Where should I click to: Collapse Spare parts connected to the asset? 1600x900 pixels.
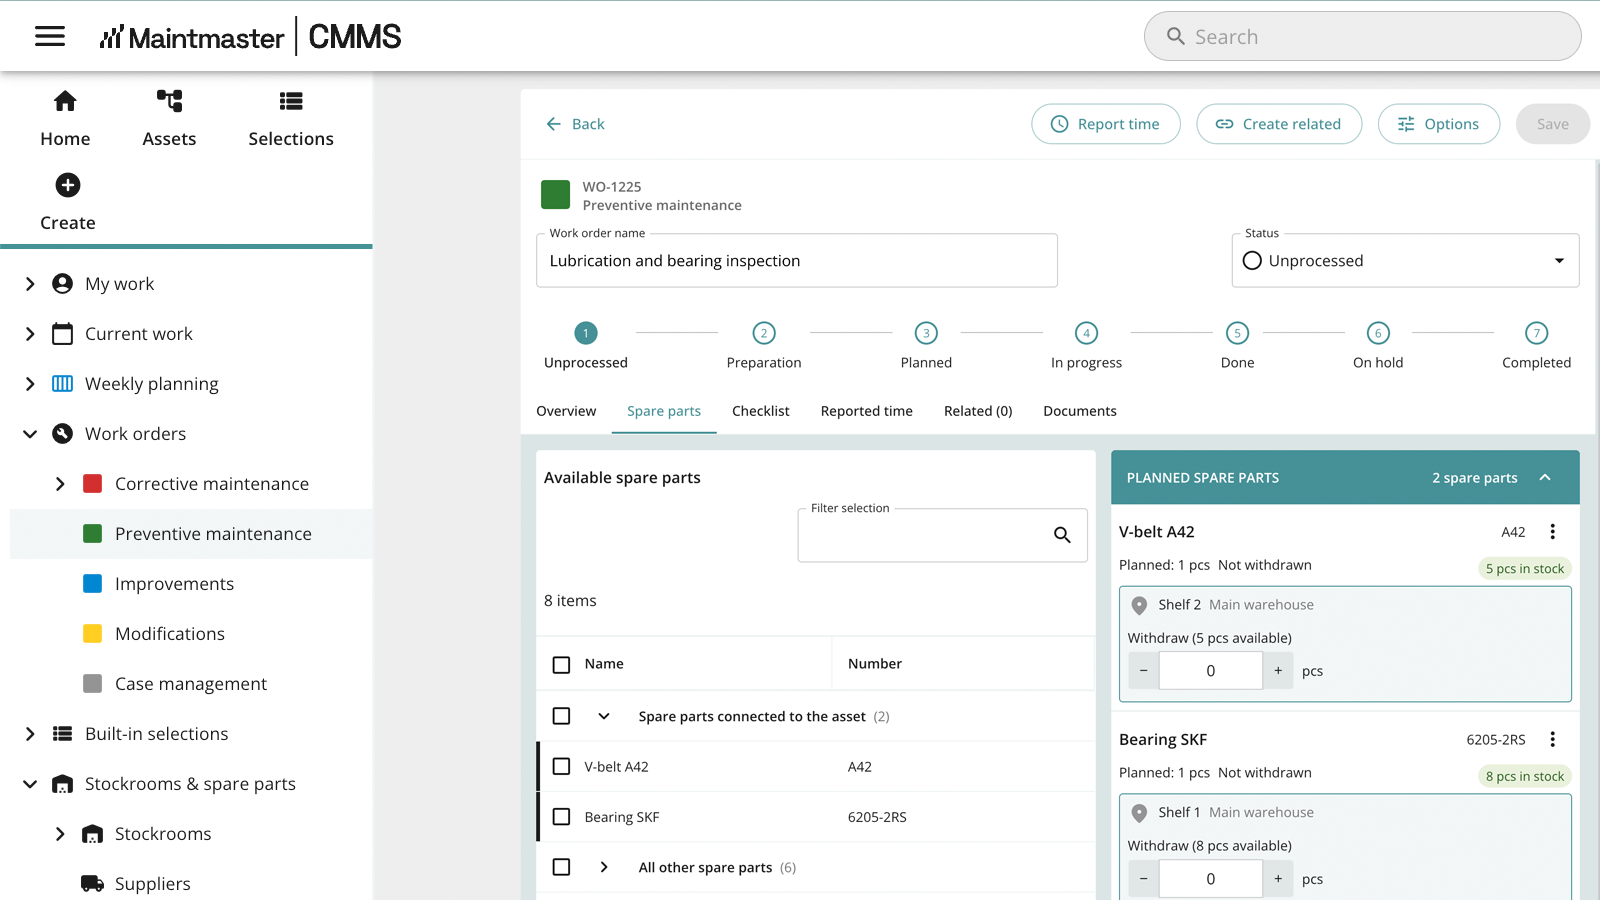click(604, 716)
